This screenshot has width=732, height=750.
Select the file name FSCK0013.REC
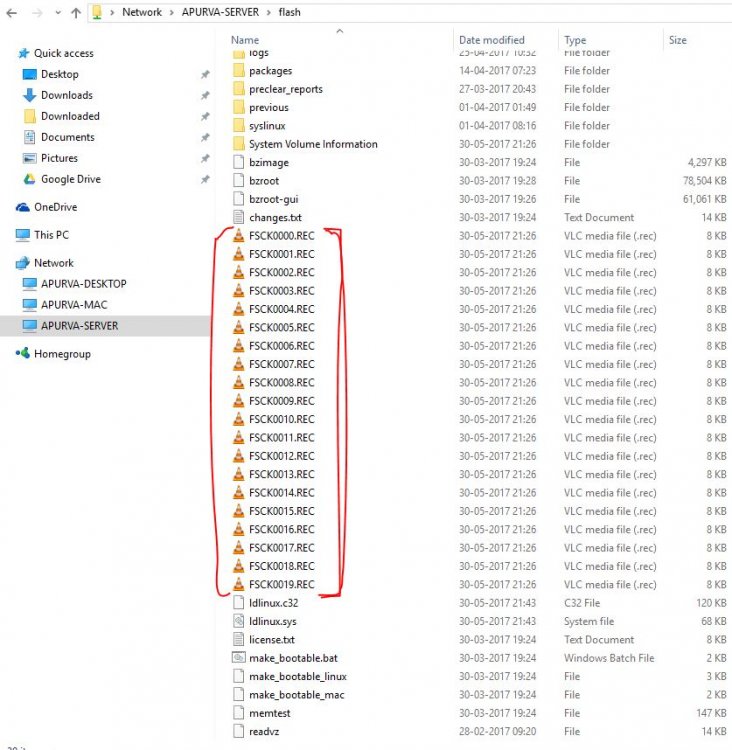282,474
